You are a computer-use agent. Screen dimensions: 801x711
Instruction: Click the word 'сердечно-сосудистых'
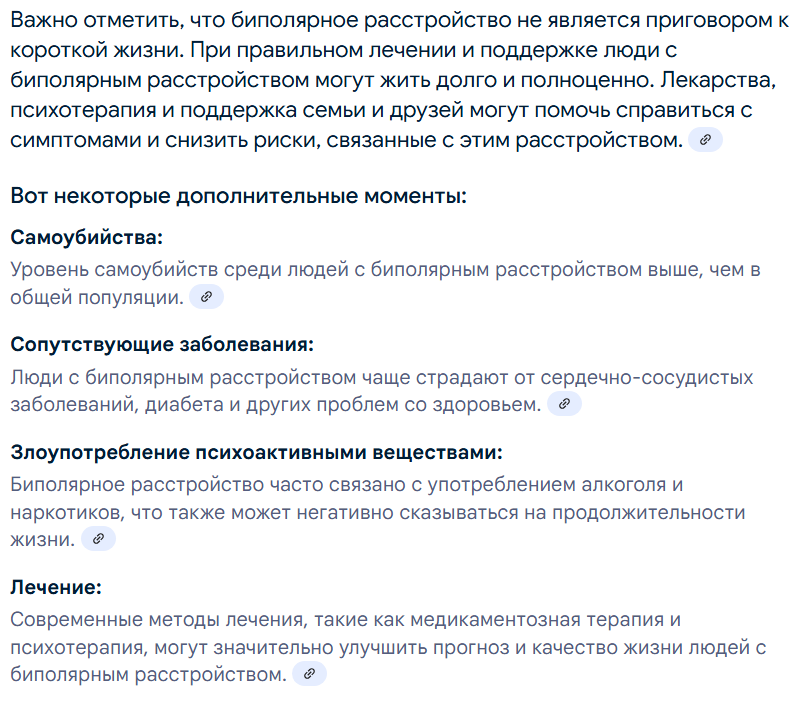tap(647, 378)
